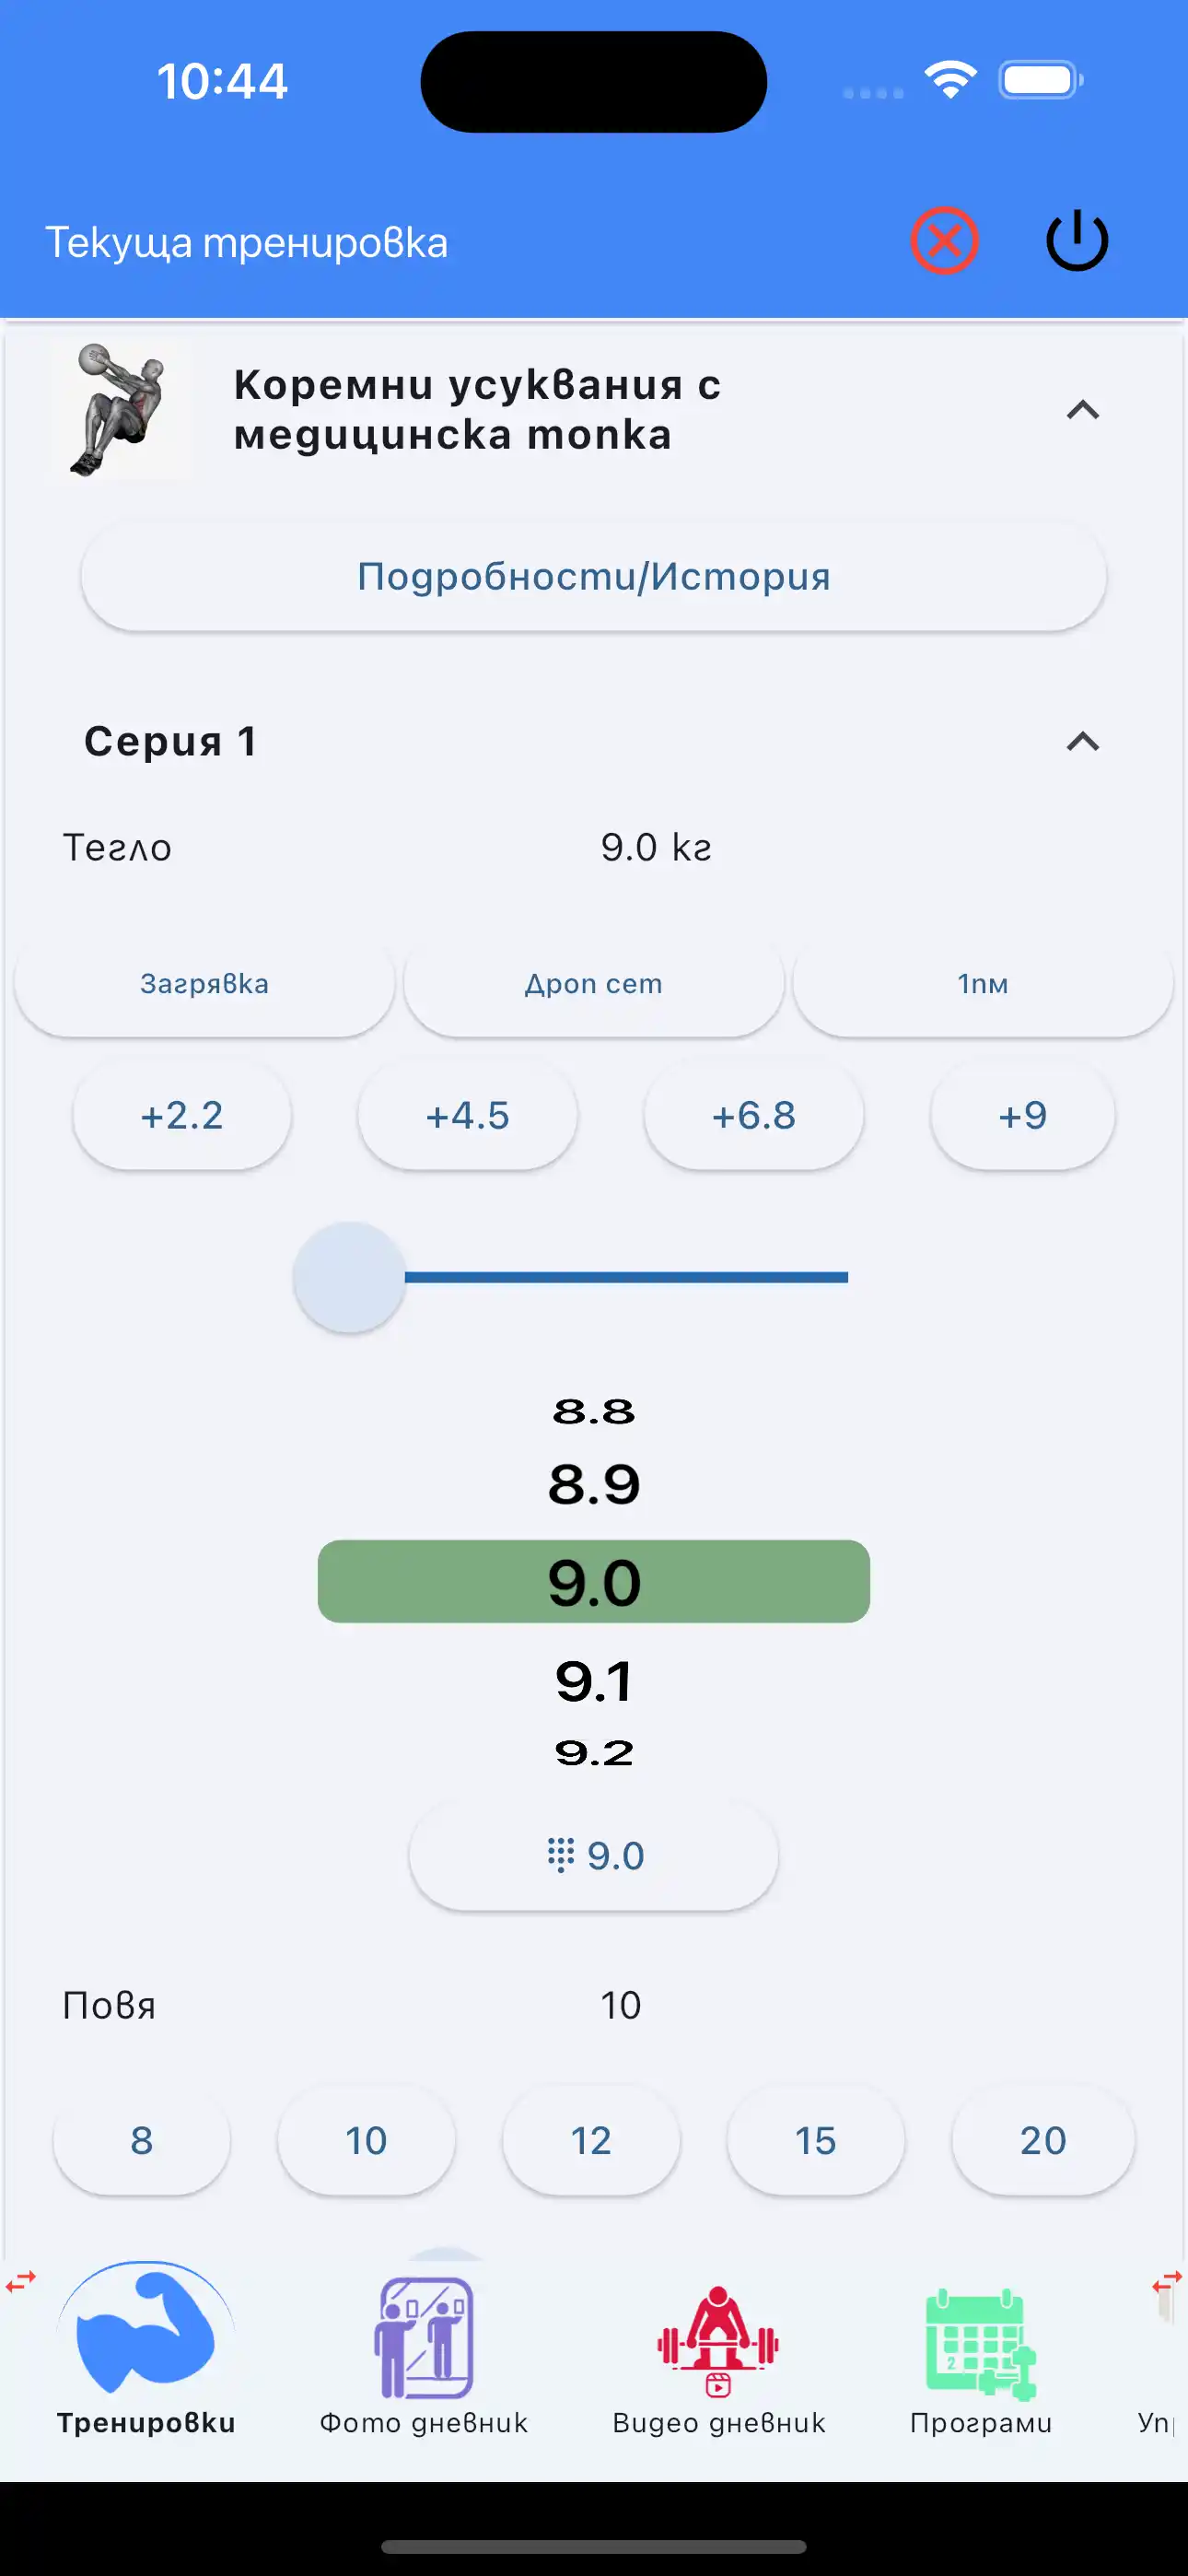Set repetitions to 20
This screenshot has width=1188, height=2576.
point(1042,2140)
